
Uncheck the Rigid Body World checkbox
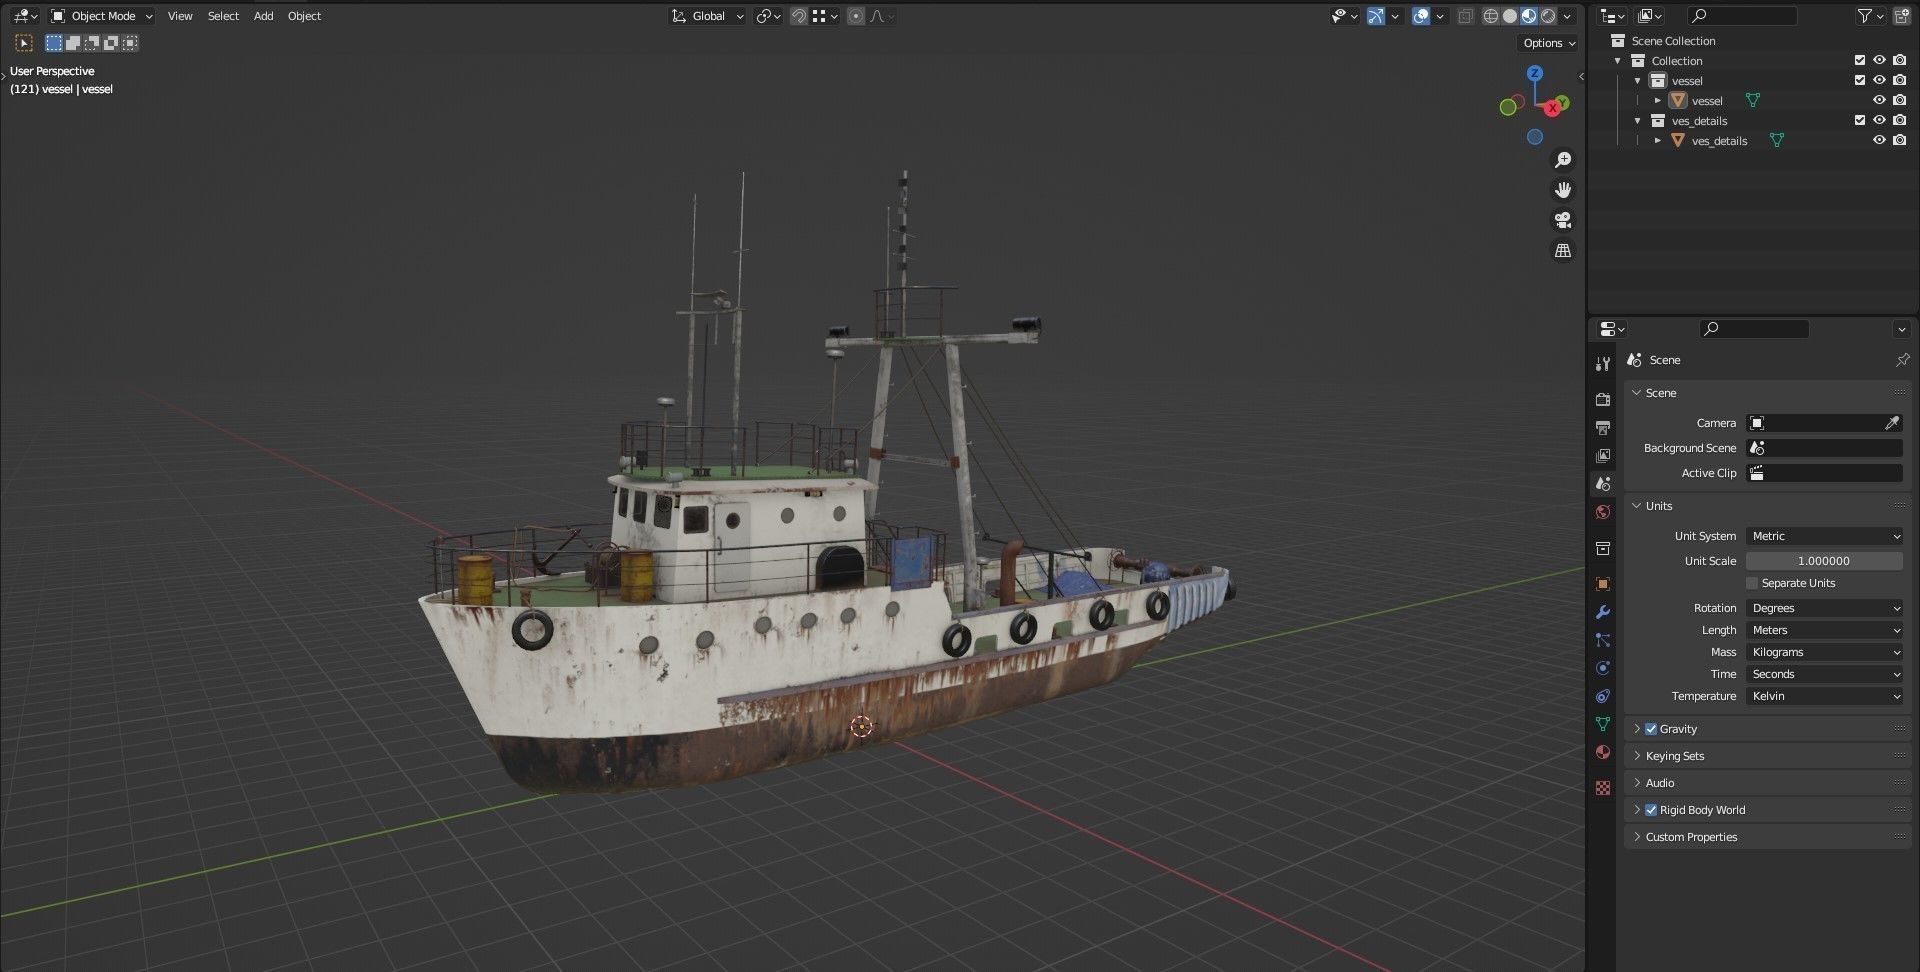click(1651, 810)
